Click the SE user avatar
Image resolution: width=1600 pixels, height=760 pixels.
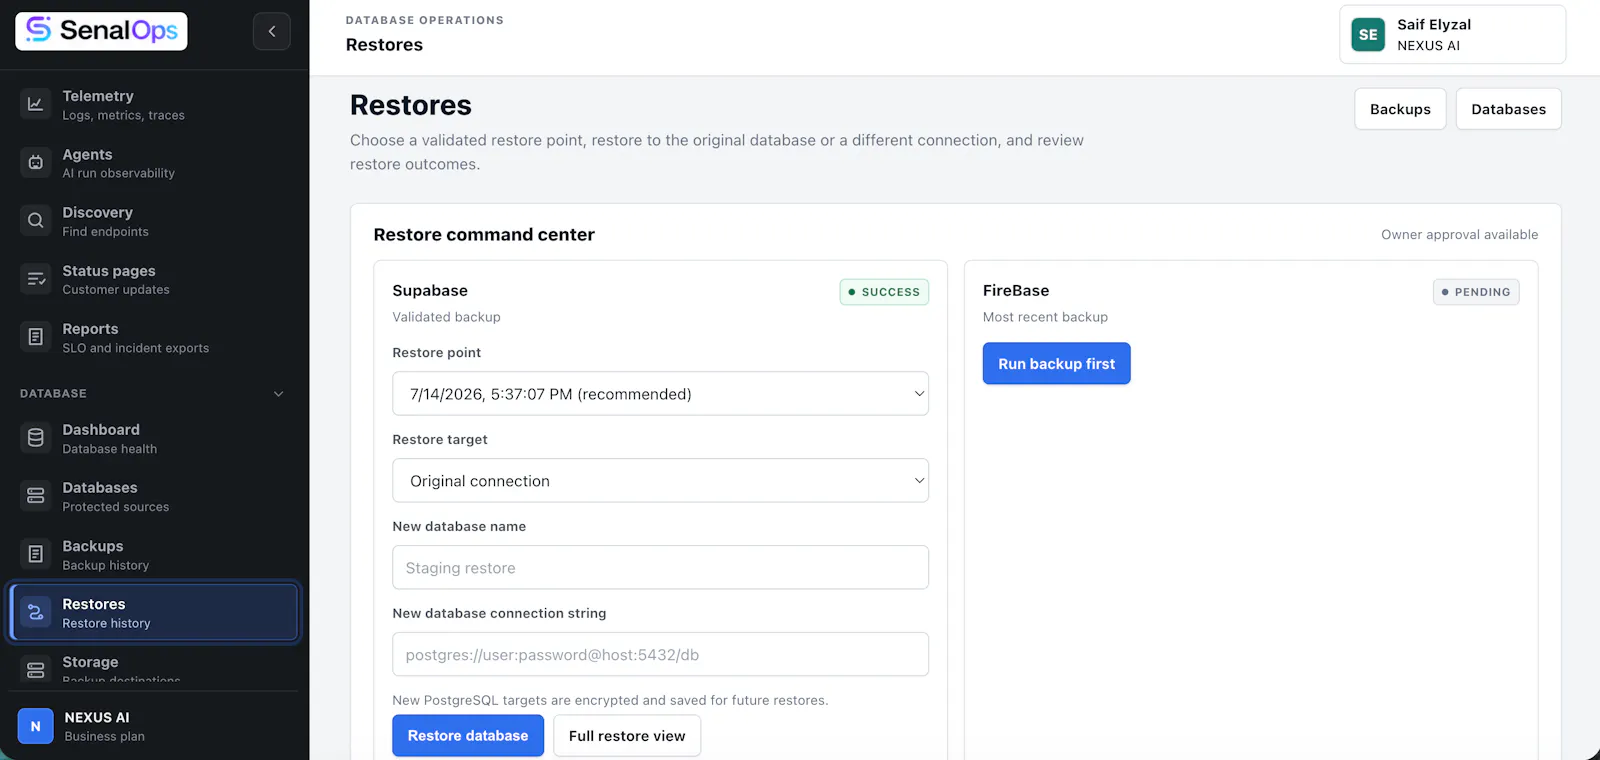(1368, 34)
